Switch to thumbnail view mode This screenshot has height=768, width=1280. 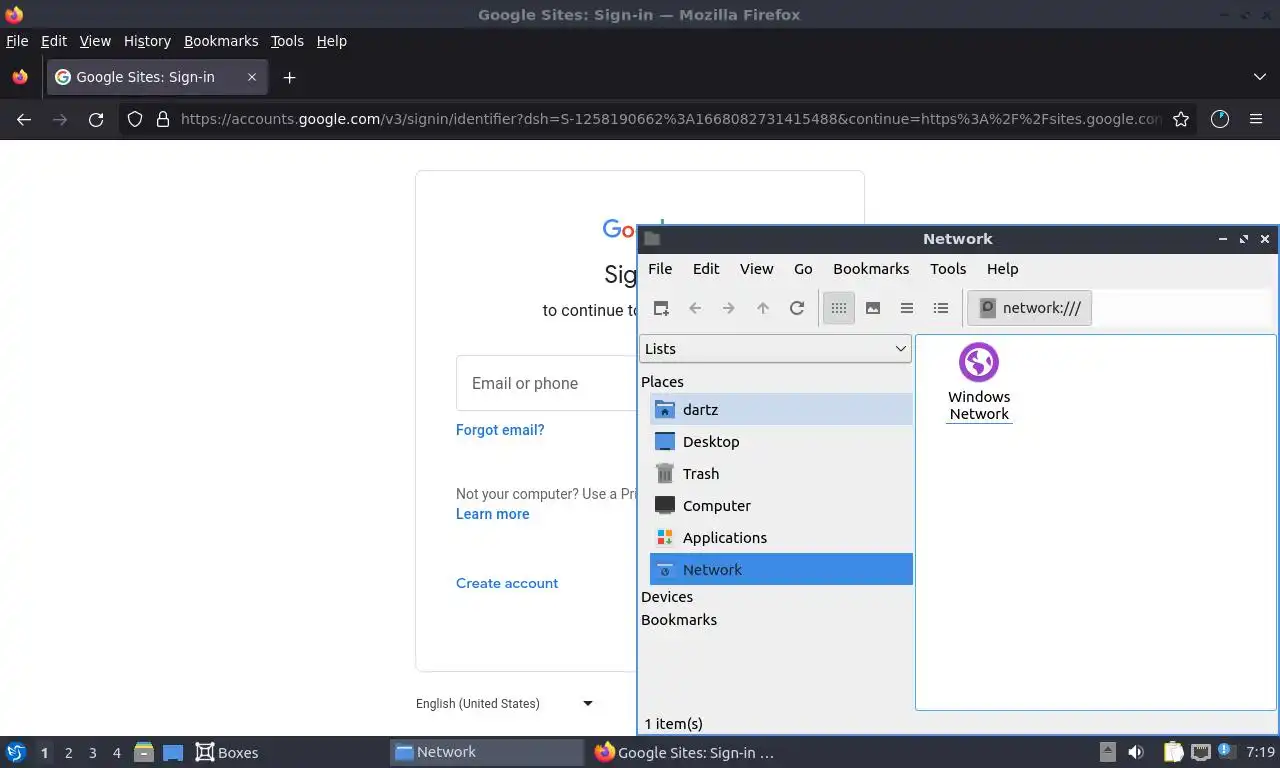point(873,308)
